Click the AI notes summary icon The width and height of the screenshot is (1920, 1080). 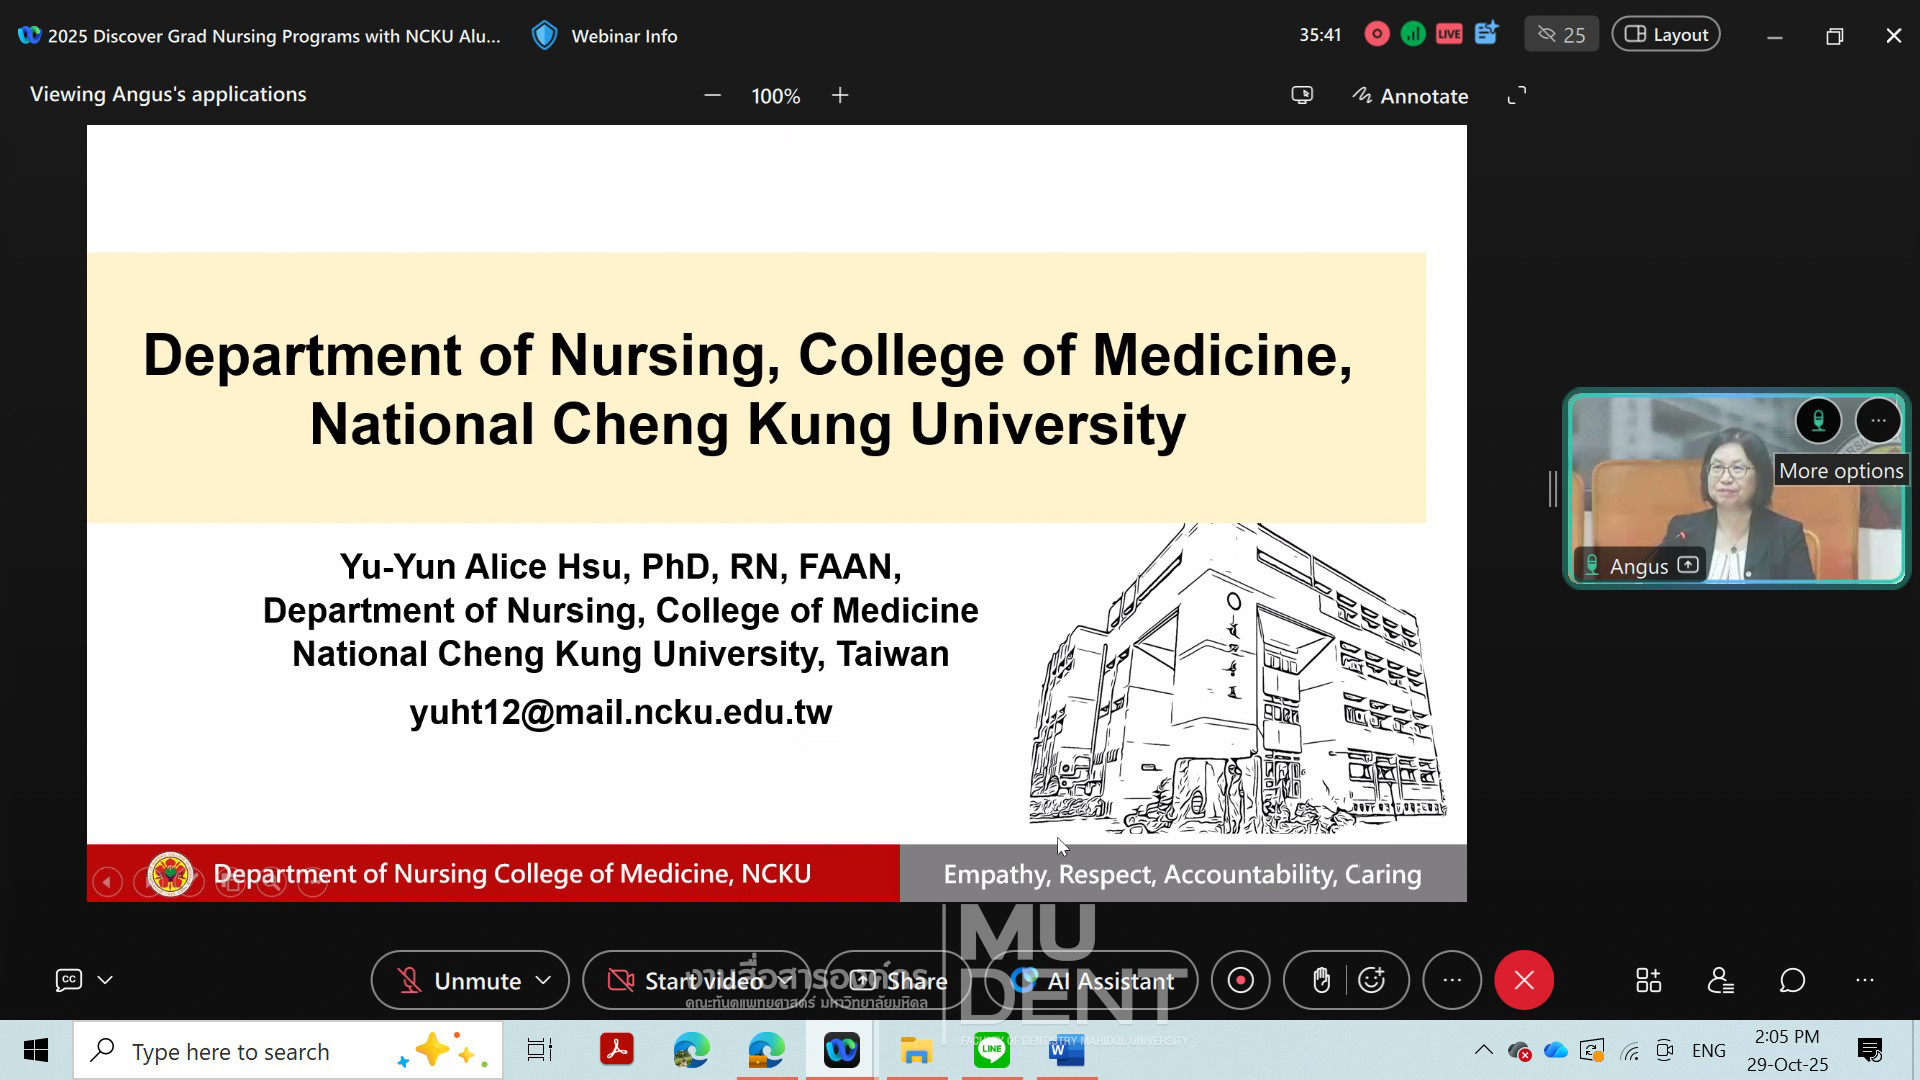coord(1486,34)
